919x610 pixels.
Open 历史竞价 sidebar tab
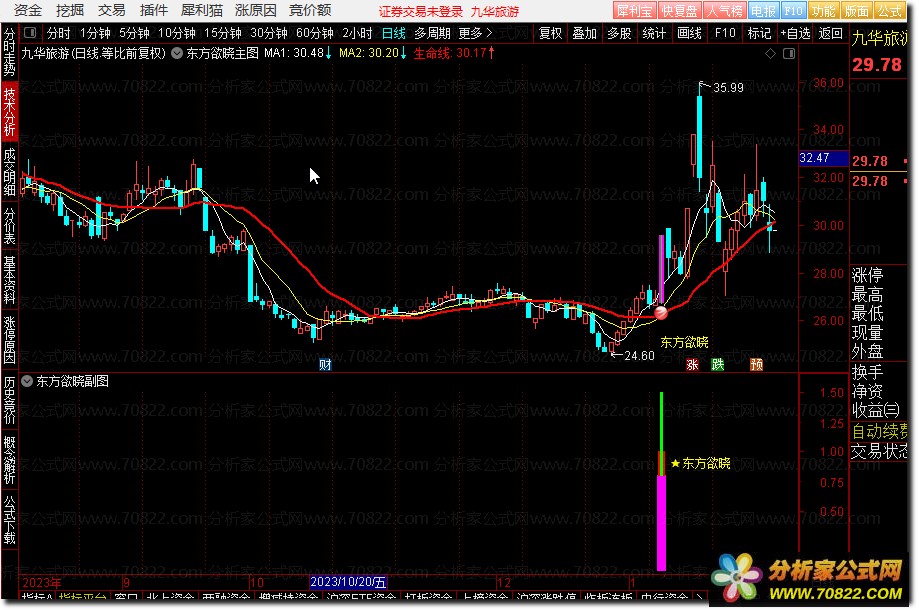9,400
